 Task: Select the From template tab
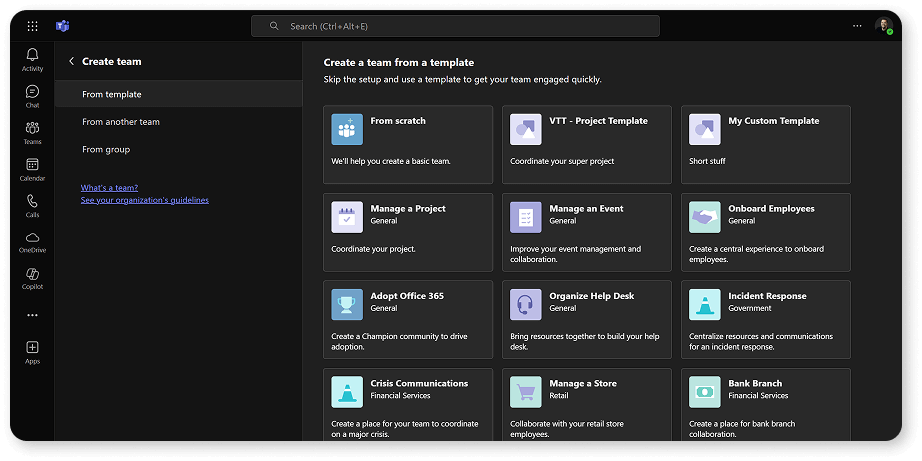(178, 94)
